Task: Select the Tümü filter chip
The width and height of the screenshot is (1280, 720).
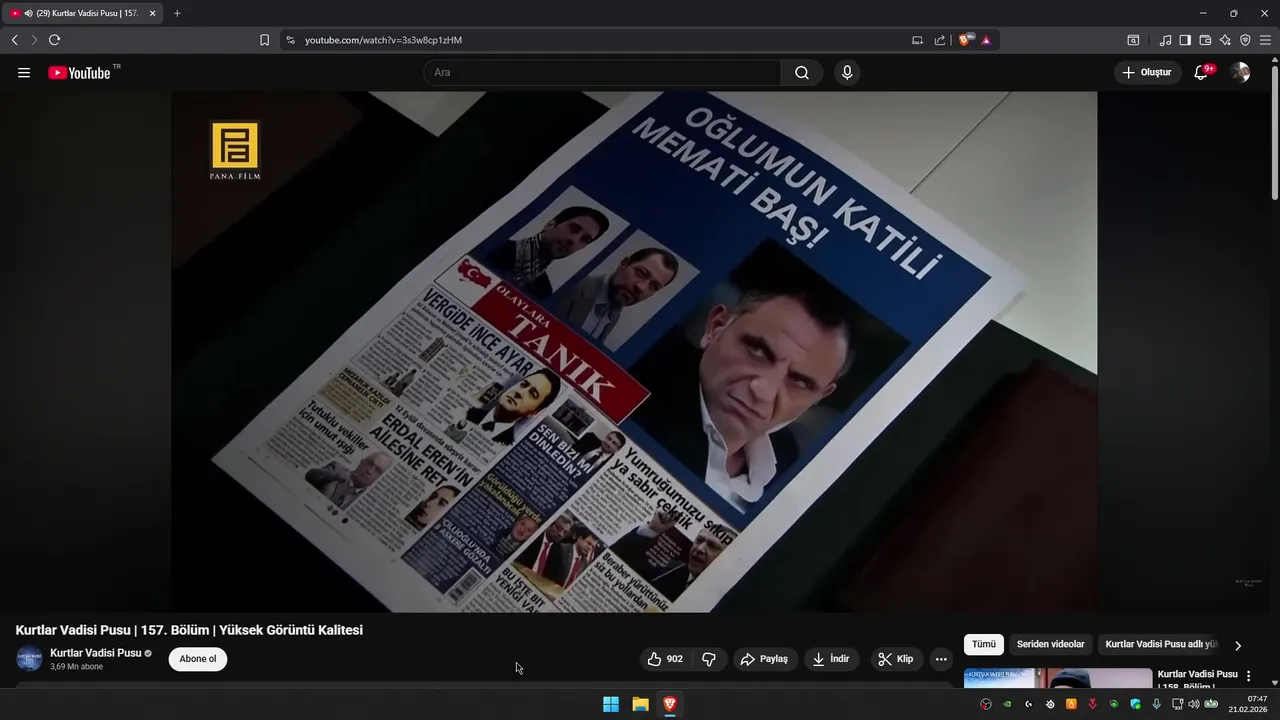Action: pos(984,645)
